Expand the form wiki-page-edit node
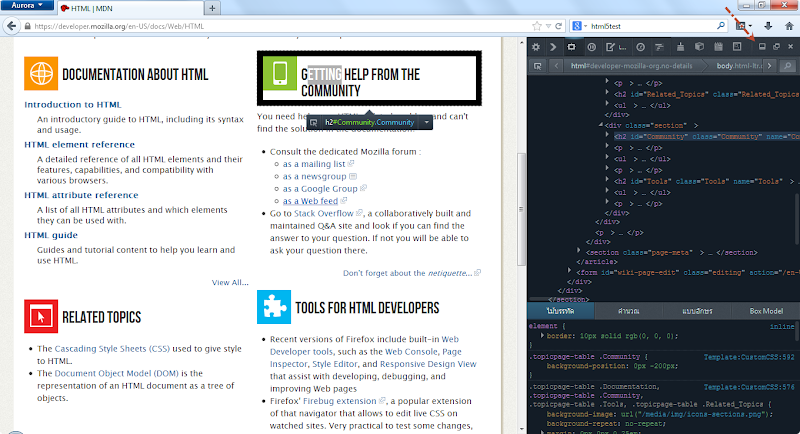This screenshot has width=800, height=434. [x=569, y=271]
